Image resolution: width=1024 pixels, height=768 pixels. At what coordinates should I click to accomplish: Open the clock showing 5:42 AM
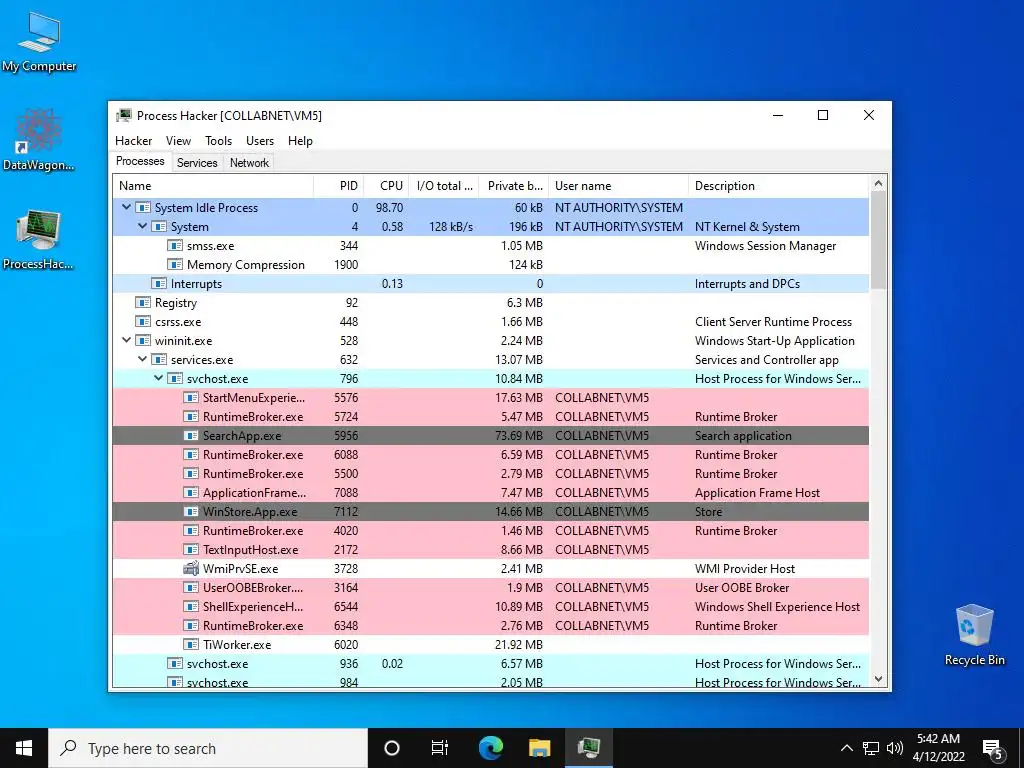tap(938, 748)
